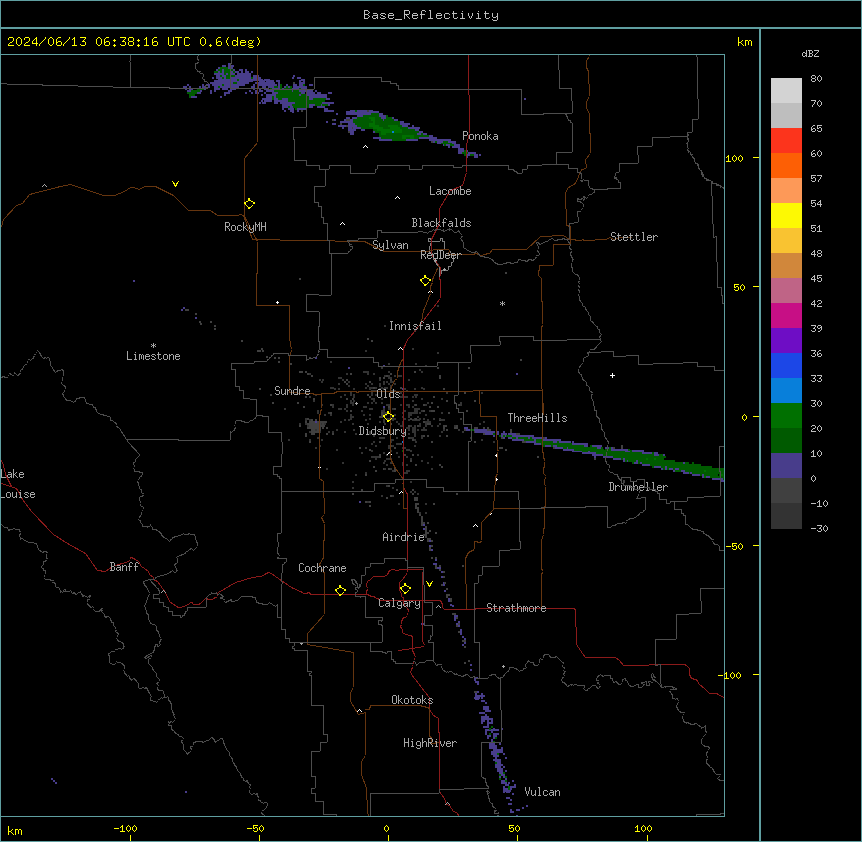Click the white asterisk above Limestone label

(x=153, y=346)
